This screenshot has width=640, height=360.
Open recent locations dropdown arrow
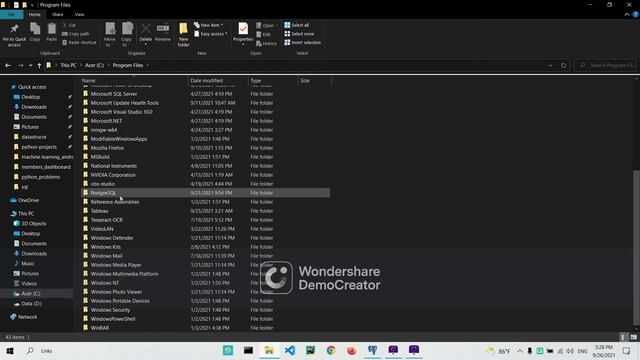coord(30,65)
